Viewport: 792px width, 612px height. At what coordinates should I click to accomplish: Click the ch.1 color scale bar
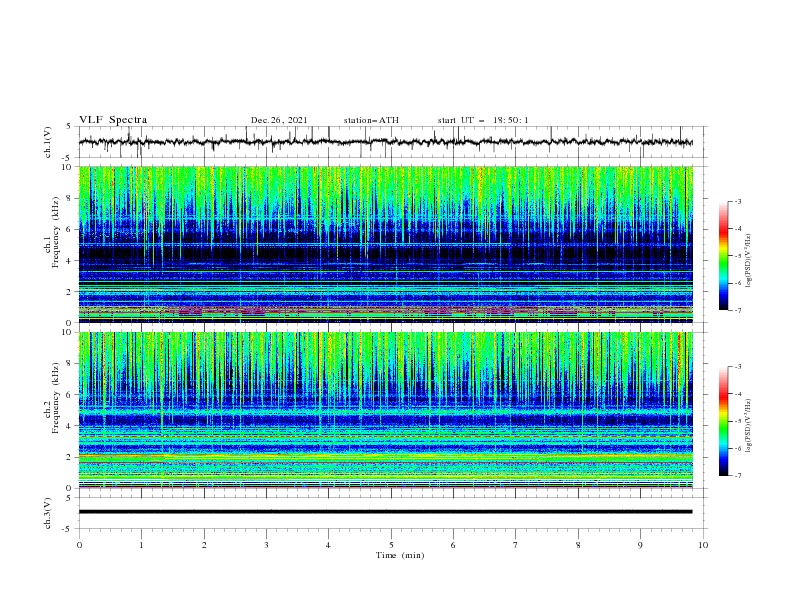(724, 256)
